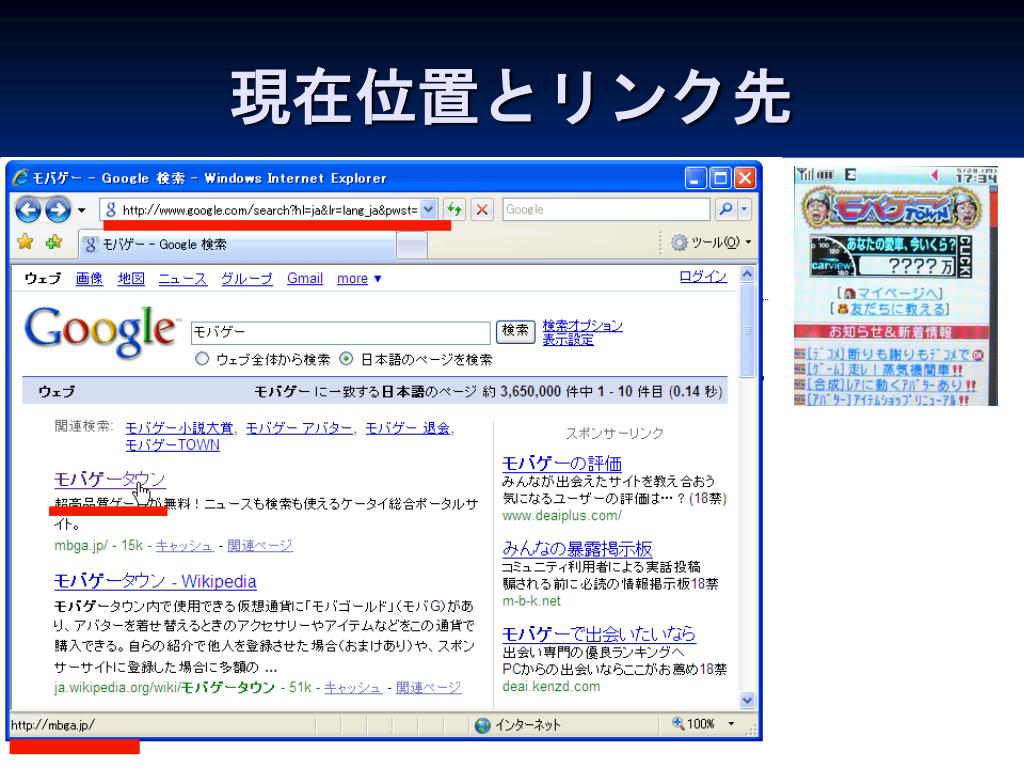
Task: Click related search モバゲー アバター
Action: point(299,428)
